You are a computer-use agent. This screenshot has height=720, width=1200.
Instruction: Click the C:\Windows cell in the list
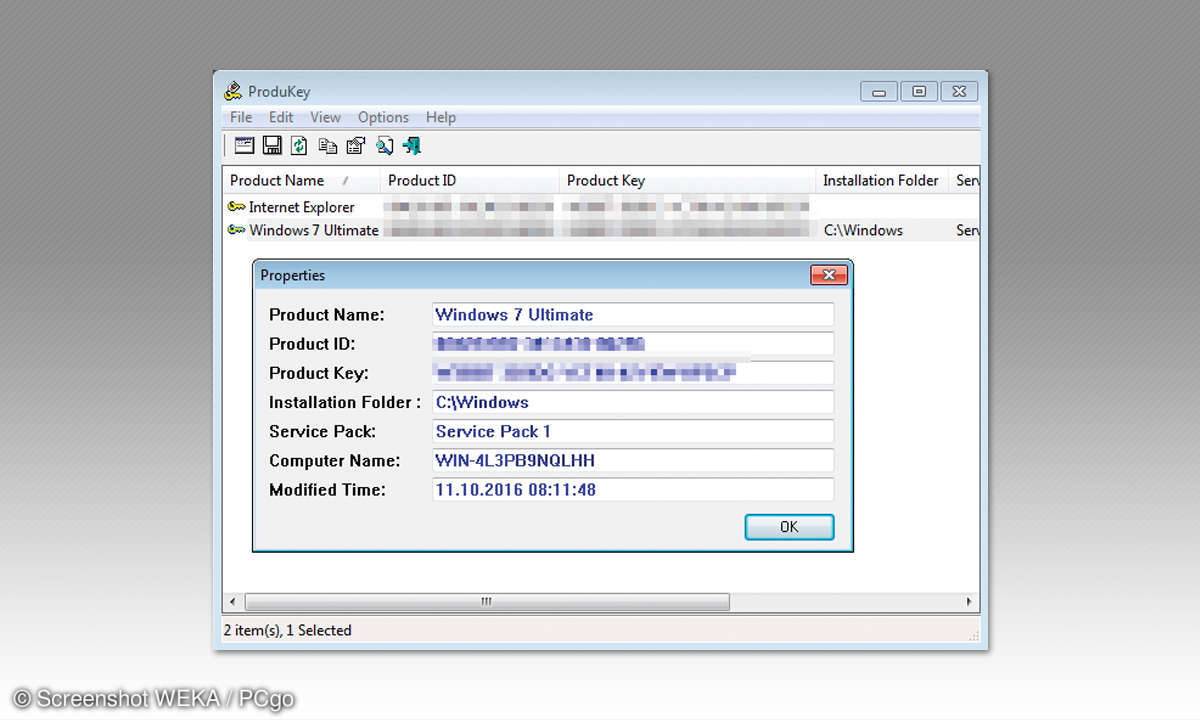point(863,230)
